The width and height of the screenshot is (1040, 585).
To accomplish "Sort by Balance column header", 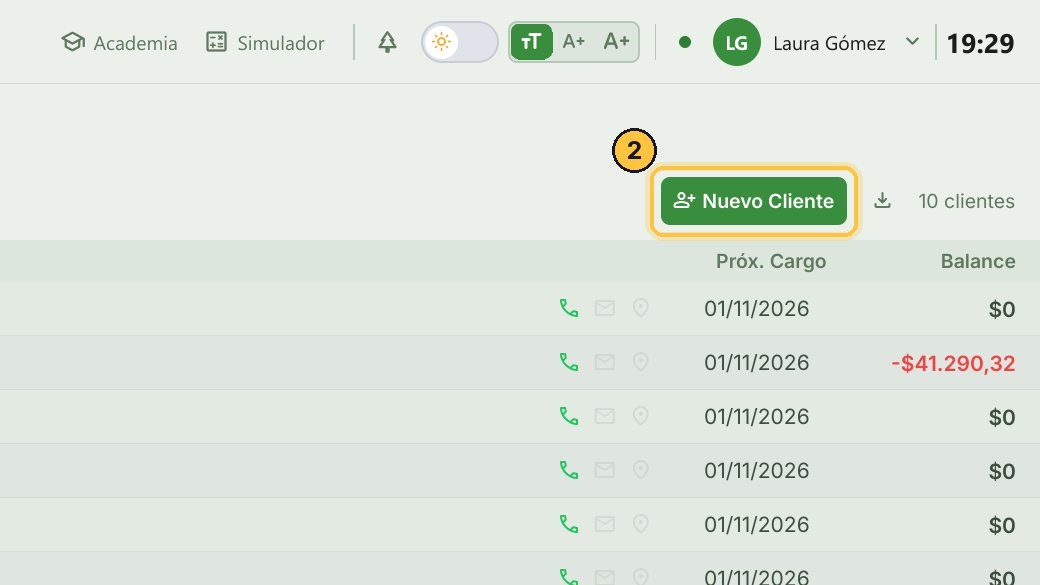I will 978,261.
